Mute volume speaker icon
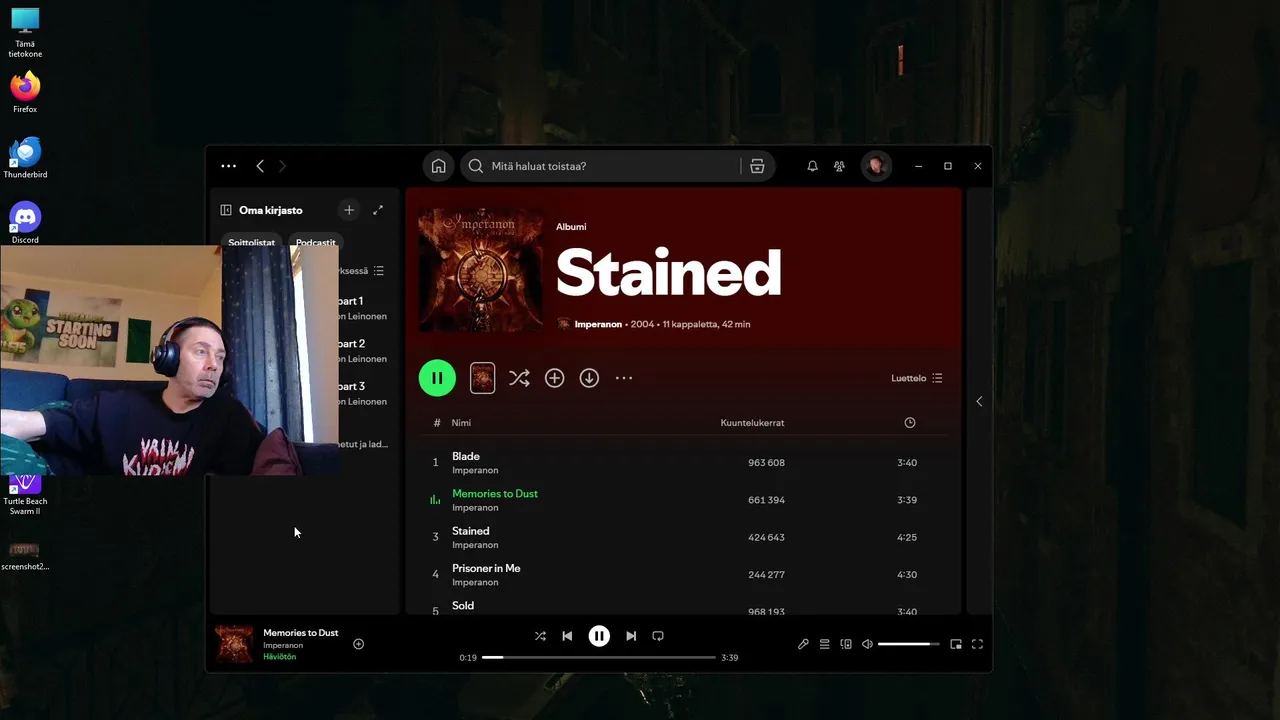This screenshot has width=1280, height=720. [x=867, y=644]
